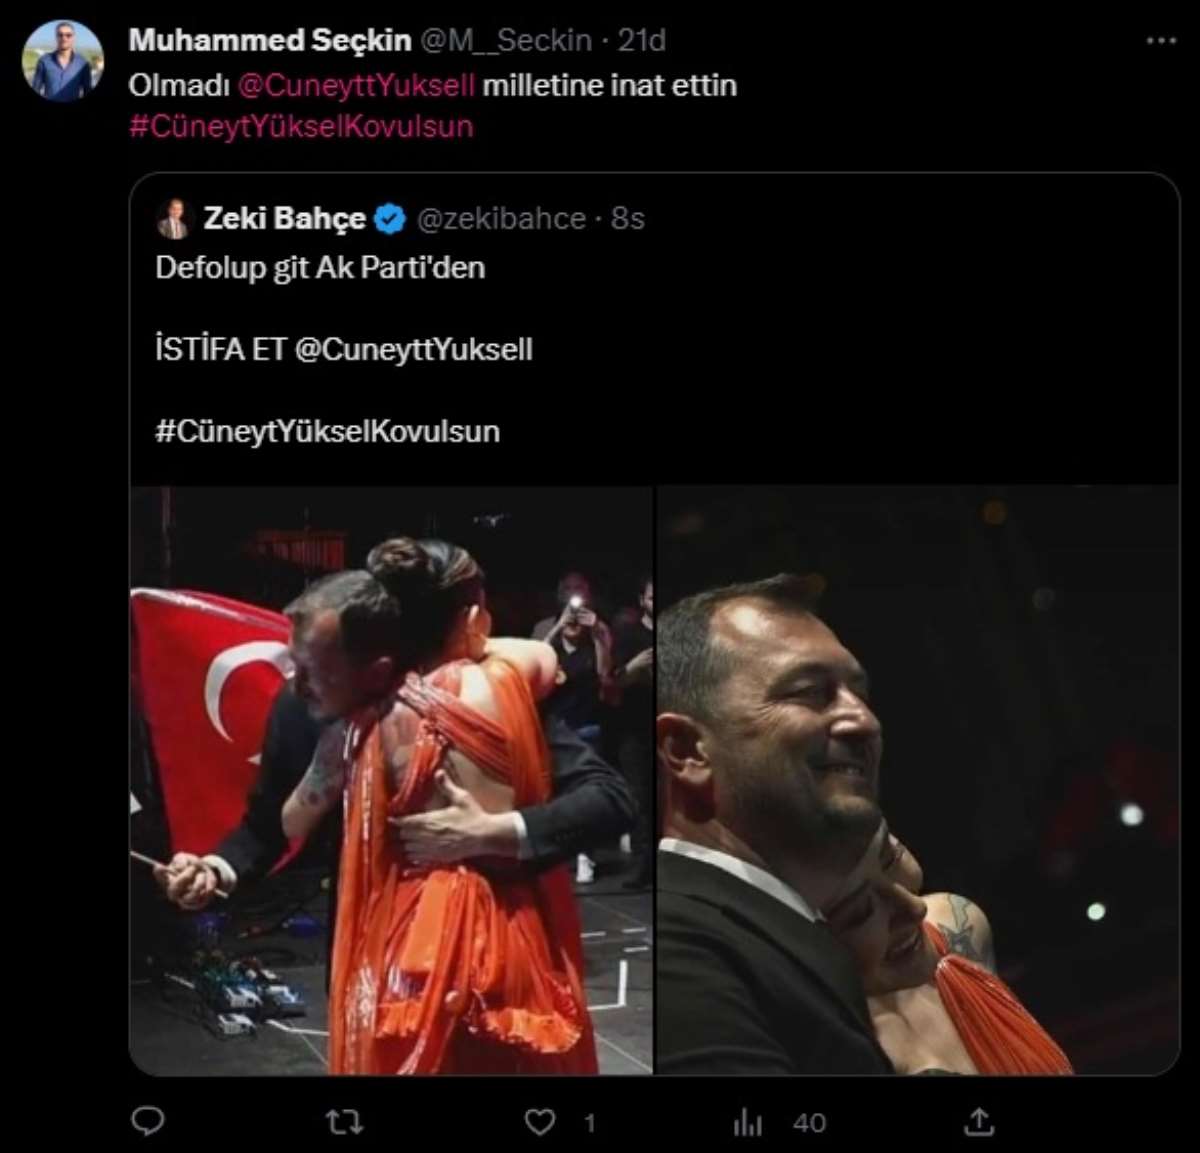The width and height of the screenshot is (1200, 1153).
Task: Like the tweet with the heart icon
Action: click(x=540, y=1122)
